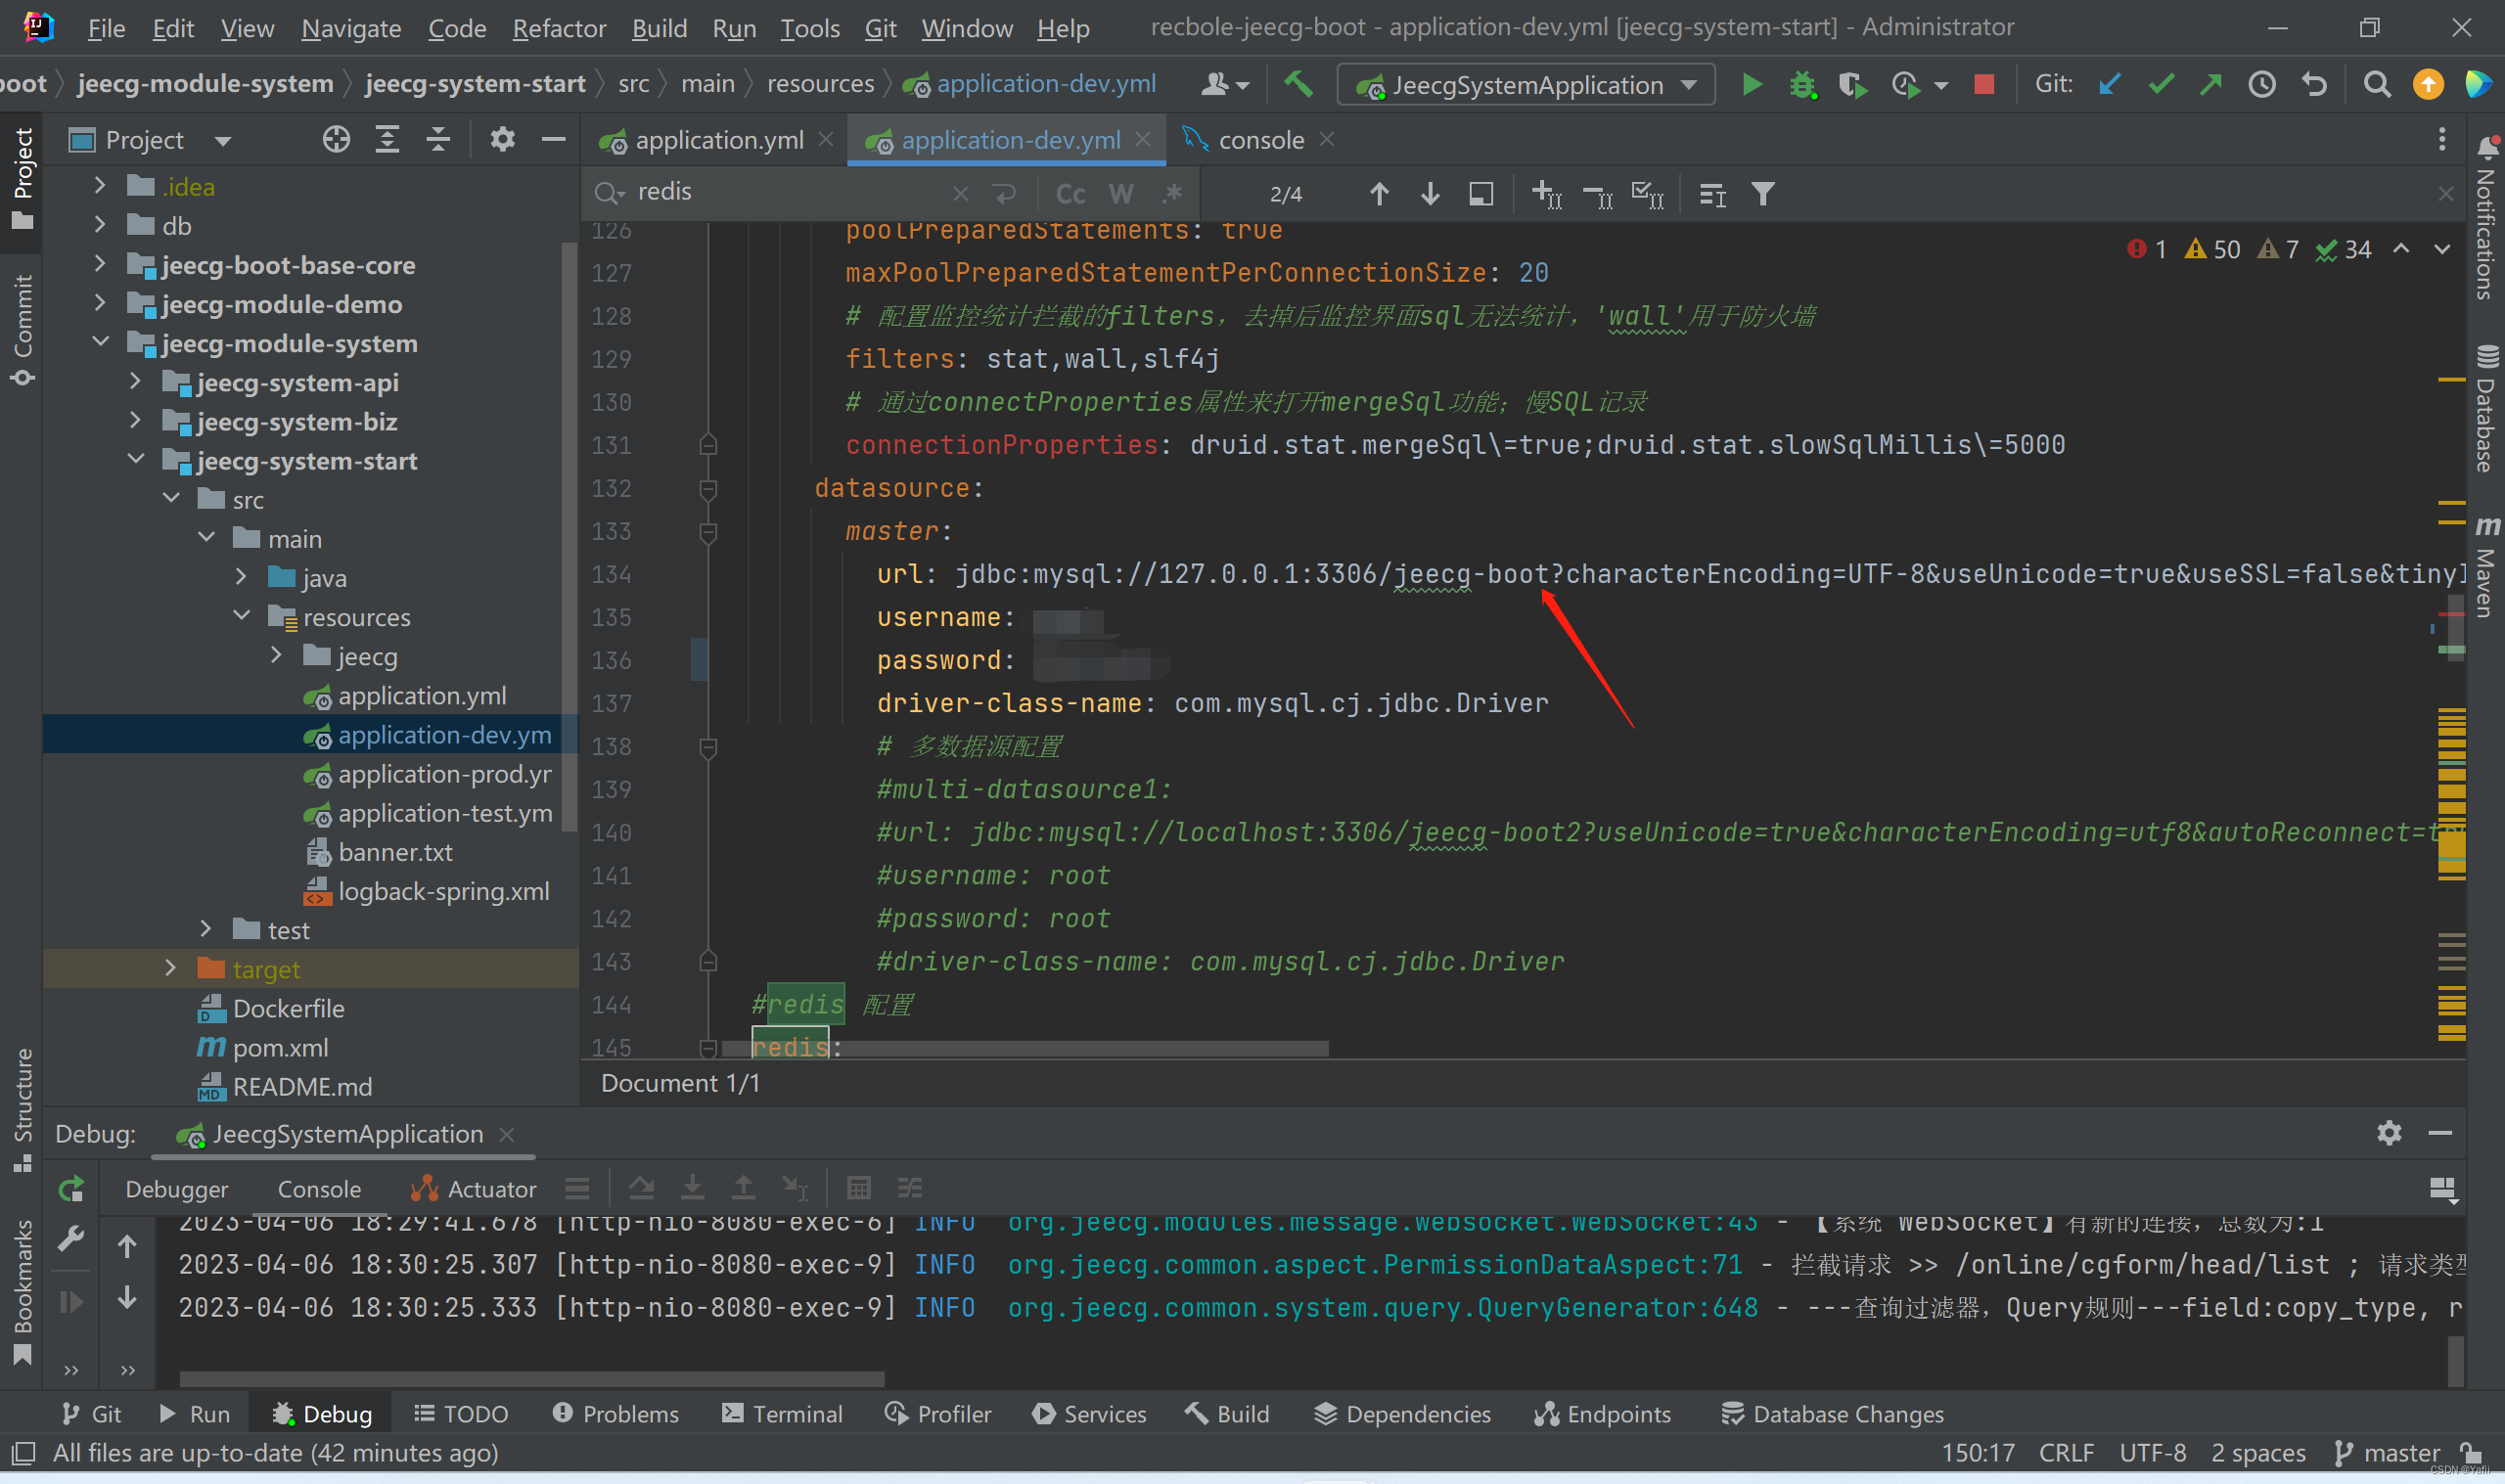
Task: Toggle Words (W) option in search bar
Action: tap(1121, 194)
